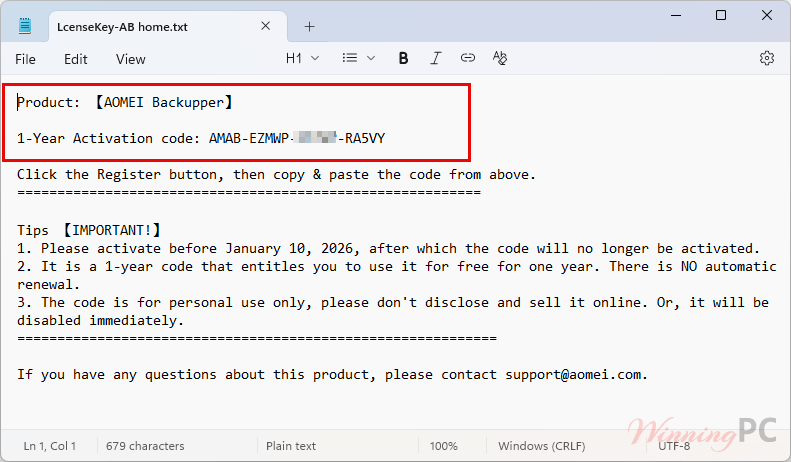Click the 'It is a 1-year code' line
The image size is (791, 462).
[397, 275]
